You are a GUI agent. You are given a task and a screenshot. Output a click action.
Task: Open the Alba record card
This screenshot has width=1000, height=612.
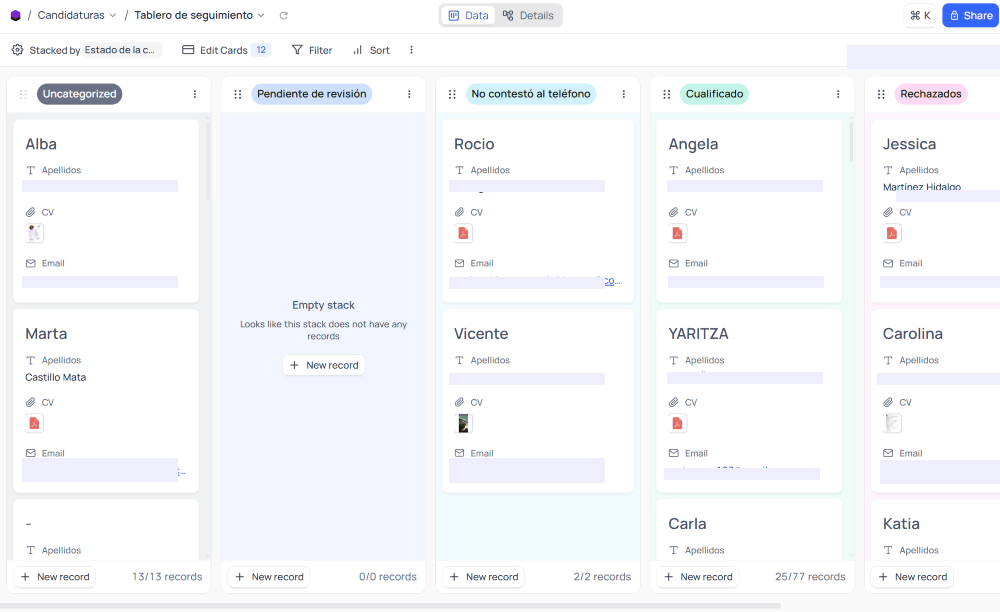point(106,211)
